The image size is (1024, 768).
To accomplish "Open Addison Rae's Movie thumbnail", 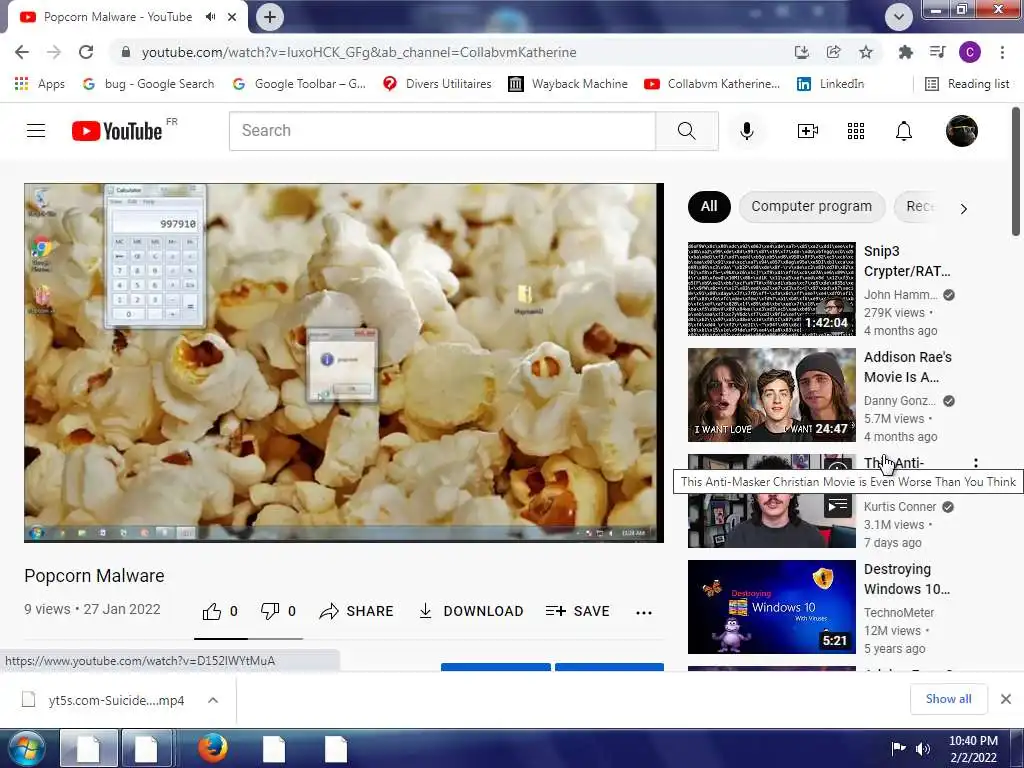I will click(x=771, y=394).
